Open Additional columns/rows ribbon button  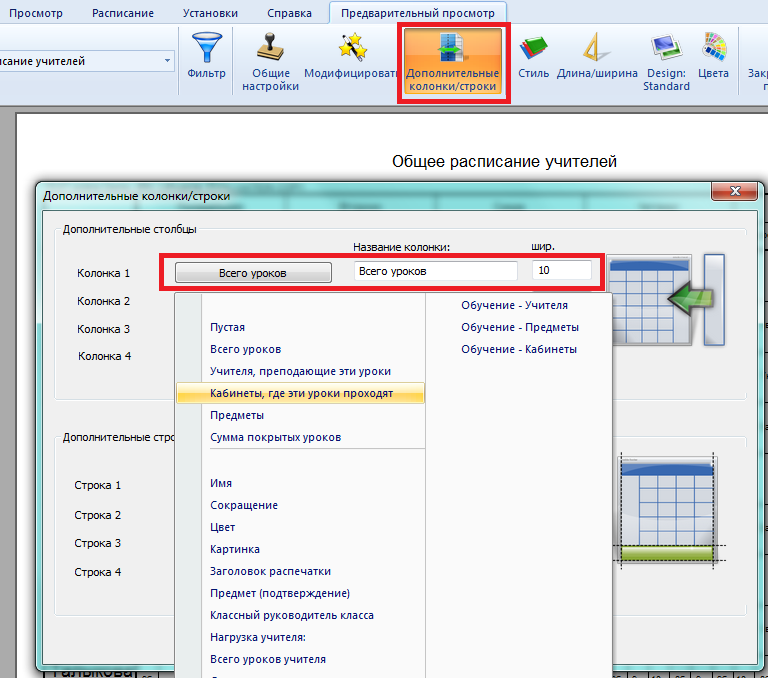point(452,63)
